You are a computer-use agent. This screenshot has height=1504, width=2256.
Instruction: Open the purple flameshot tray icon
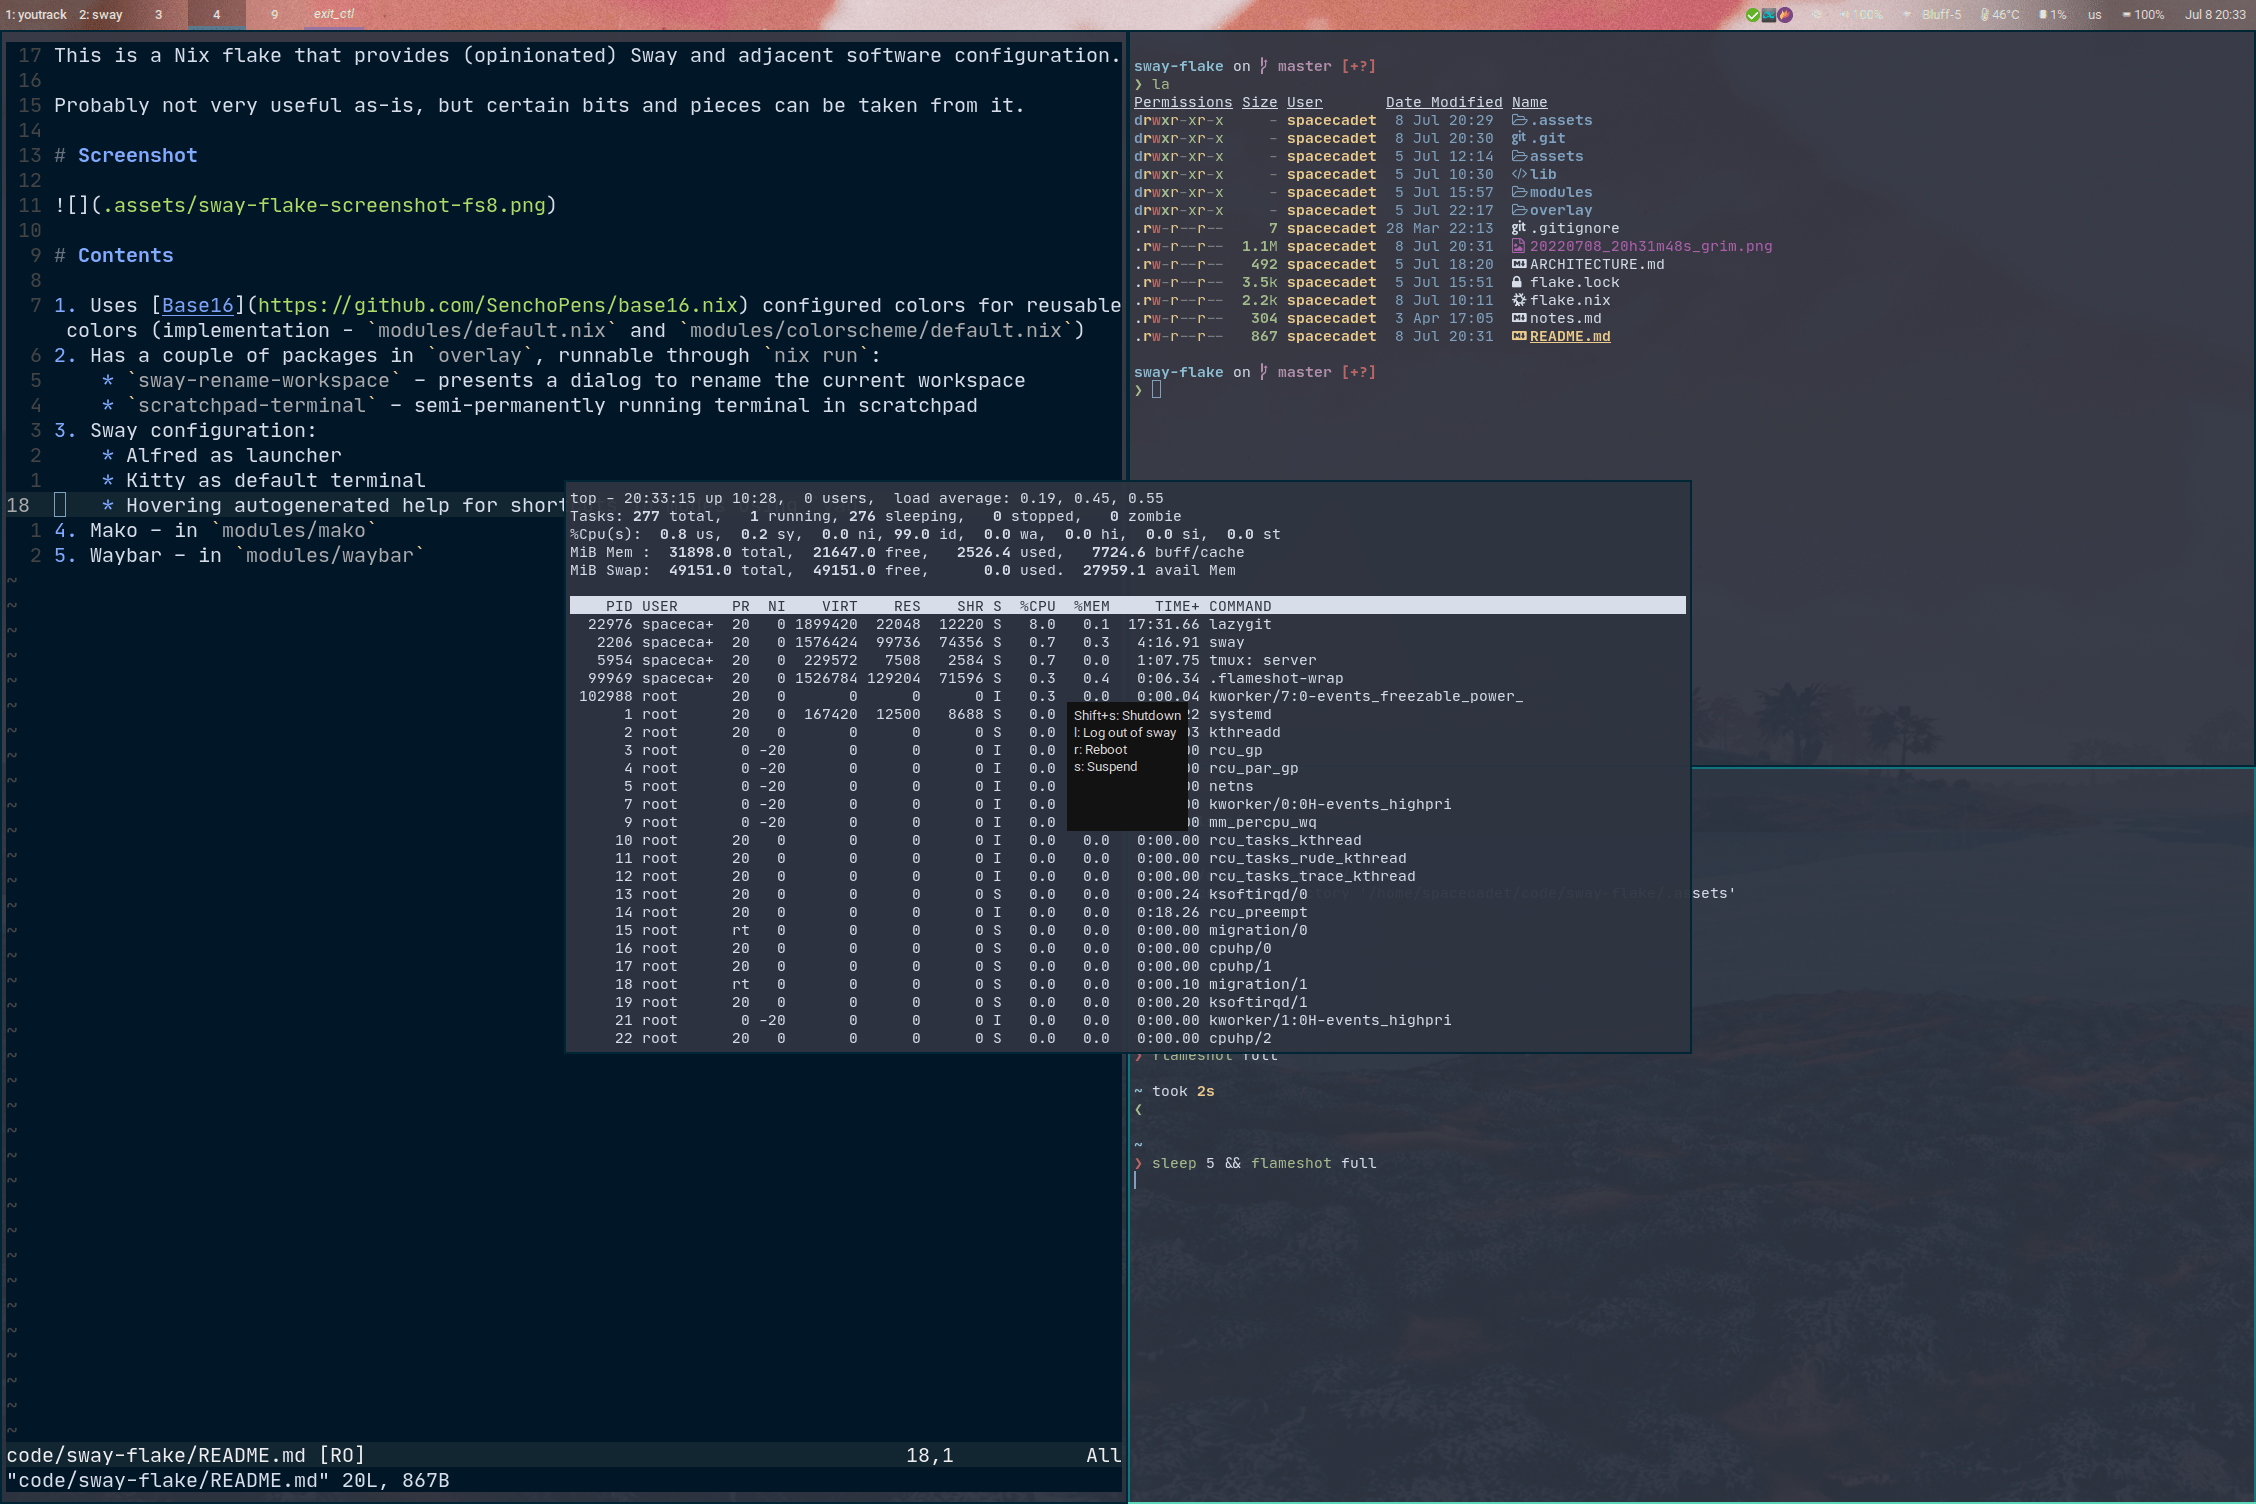[x=1785, y=15]
